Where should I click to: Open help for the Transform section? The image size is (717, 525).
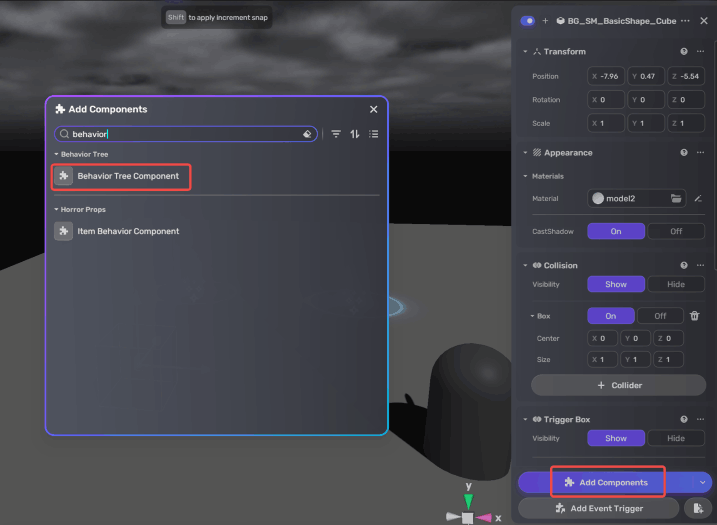click(684, 51)
